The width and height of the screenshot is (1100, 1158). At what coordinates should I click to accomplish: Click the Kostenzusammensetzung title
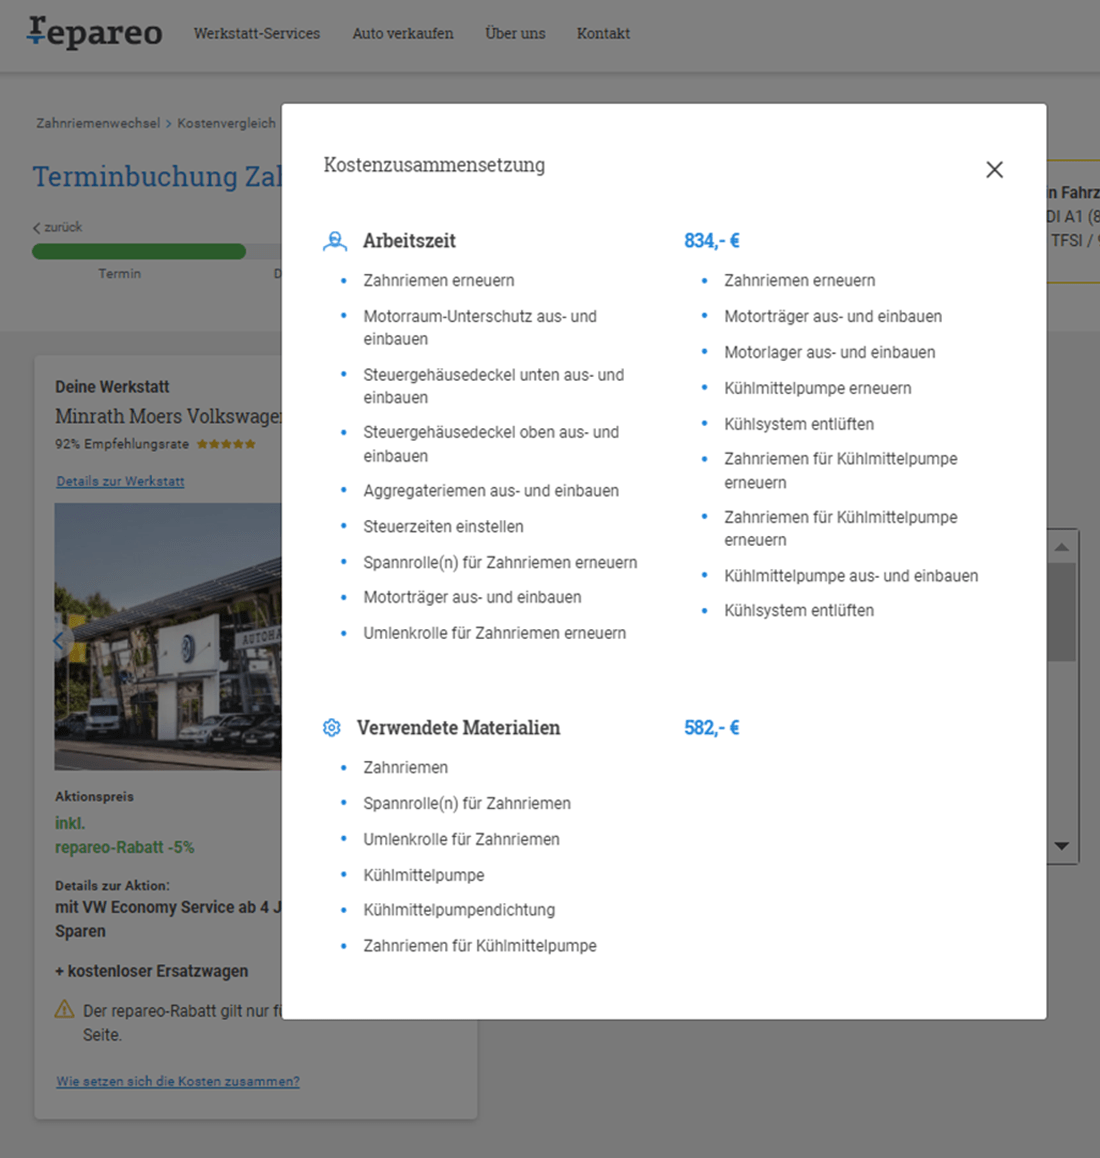[434, 165]
